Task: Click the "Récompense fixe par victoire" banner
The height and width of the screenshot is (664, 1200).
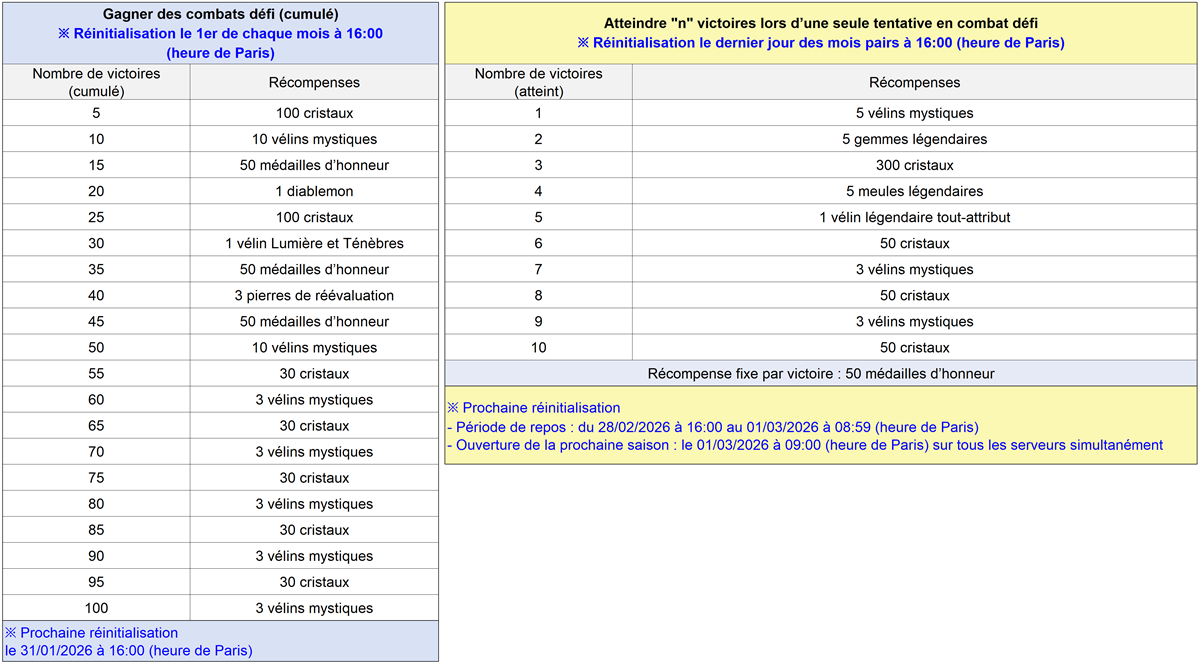Action: (820, 373)
